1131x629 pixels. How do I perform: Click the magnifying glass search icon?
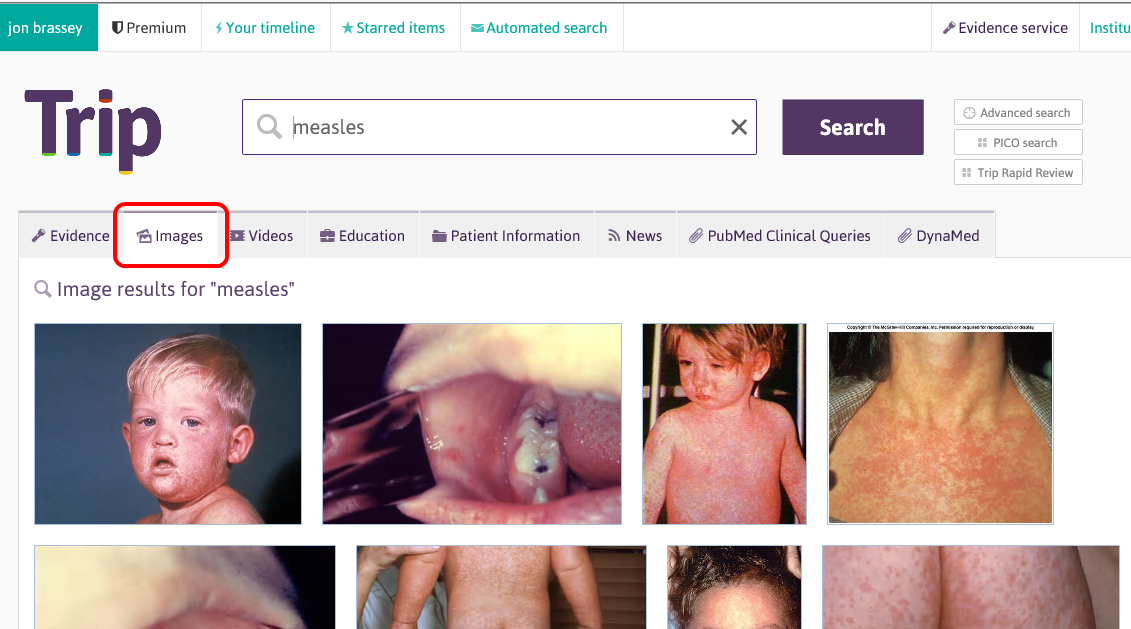click(x=269, y=127)
